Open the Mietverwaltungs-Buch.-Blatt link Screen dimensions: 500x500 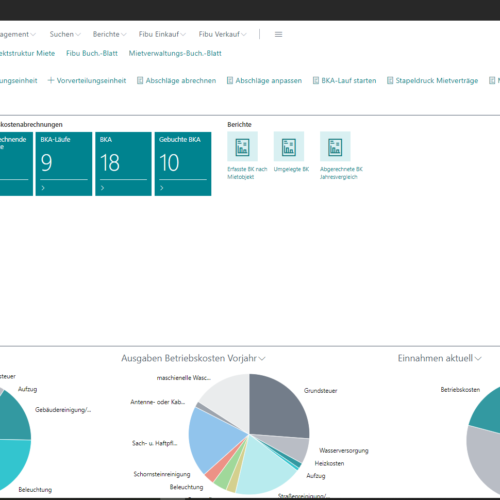(175, 53)
